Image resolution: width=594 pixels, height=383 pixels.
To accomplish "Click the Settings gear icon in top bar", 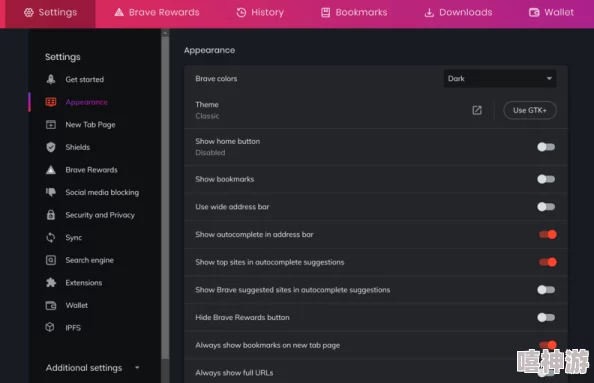I will click(x=29, y=13).
